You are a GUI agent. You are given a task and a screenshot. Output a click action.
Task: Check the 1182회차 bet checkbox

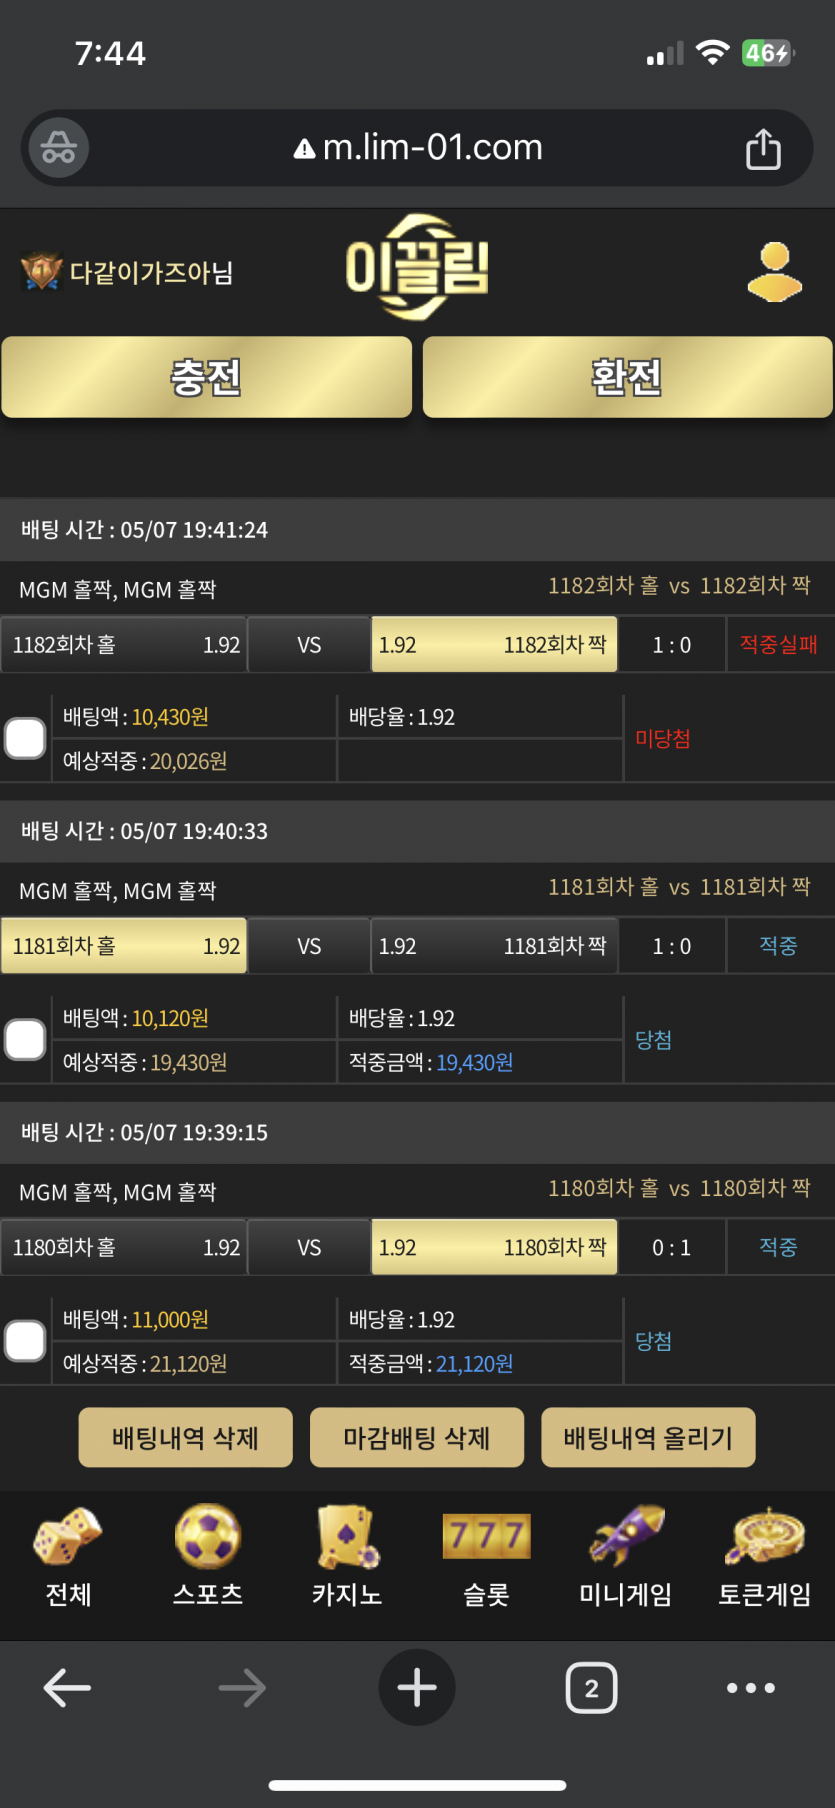tap(25, 739)
